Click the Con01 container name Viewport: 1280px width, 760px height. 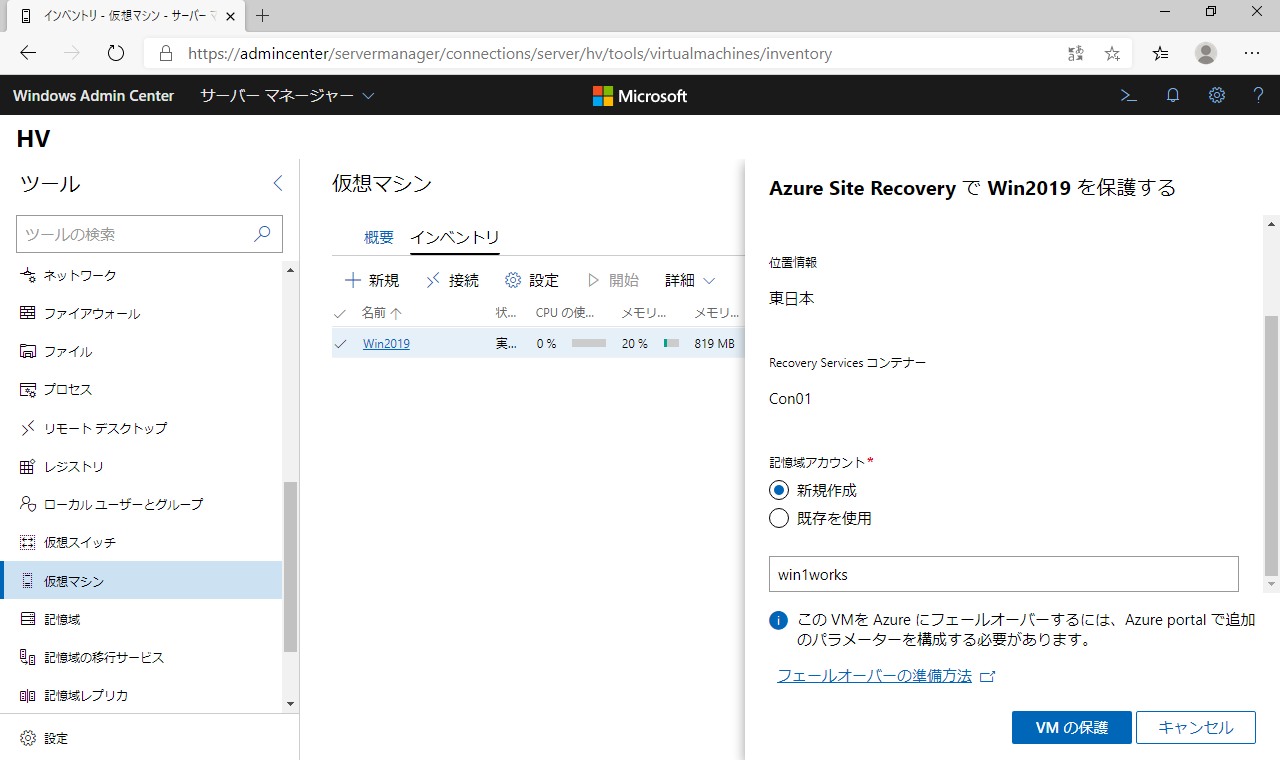tap(790, 398)
